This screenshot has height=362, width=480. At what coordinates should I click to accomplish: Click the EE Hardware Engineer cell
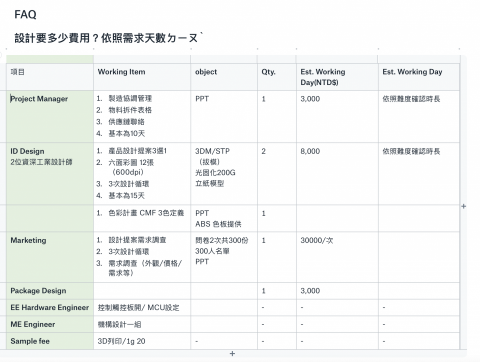coord(50,308)
